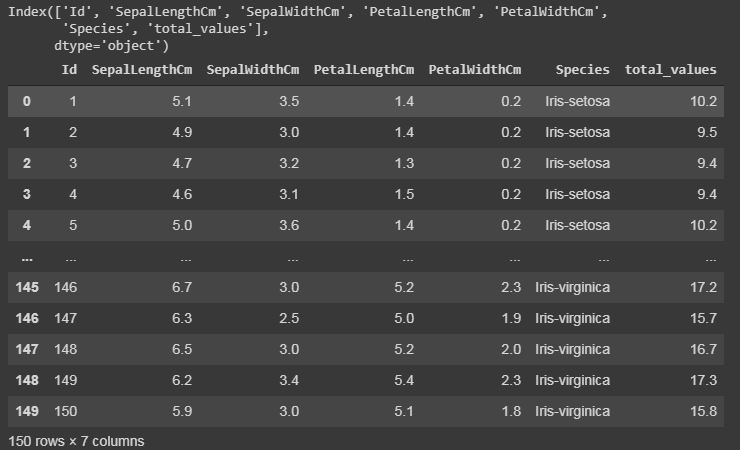The height and width of the screenshot is (450, 740).
Task: Click the Iris-virginica cell in row 147
Action: (572, 350)
